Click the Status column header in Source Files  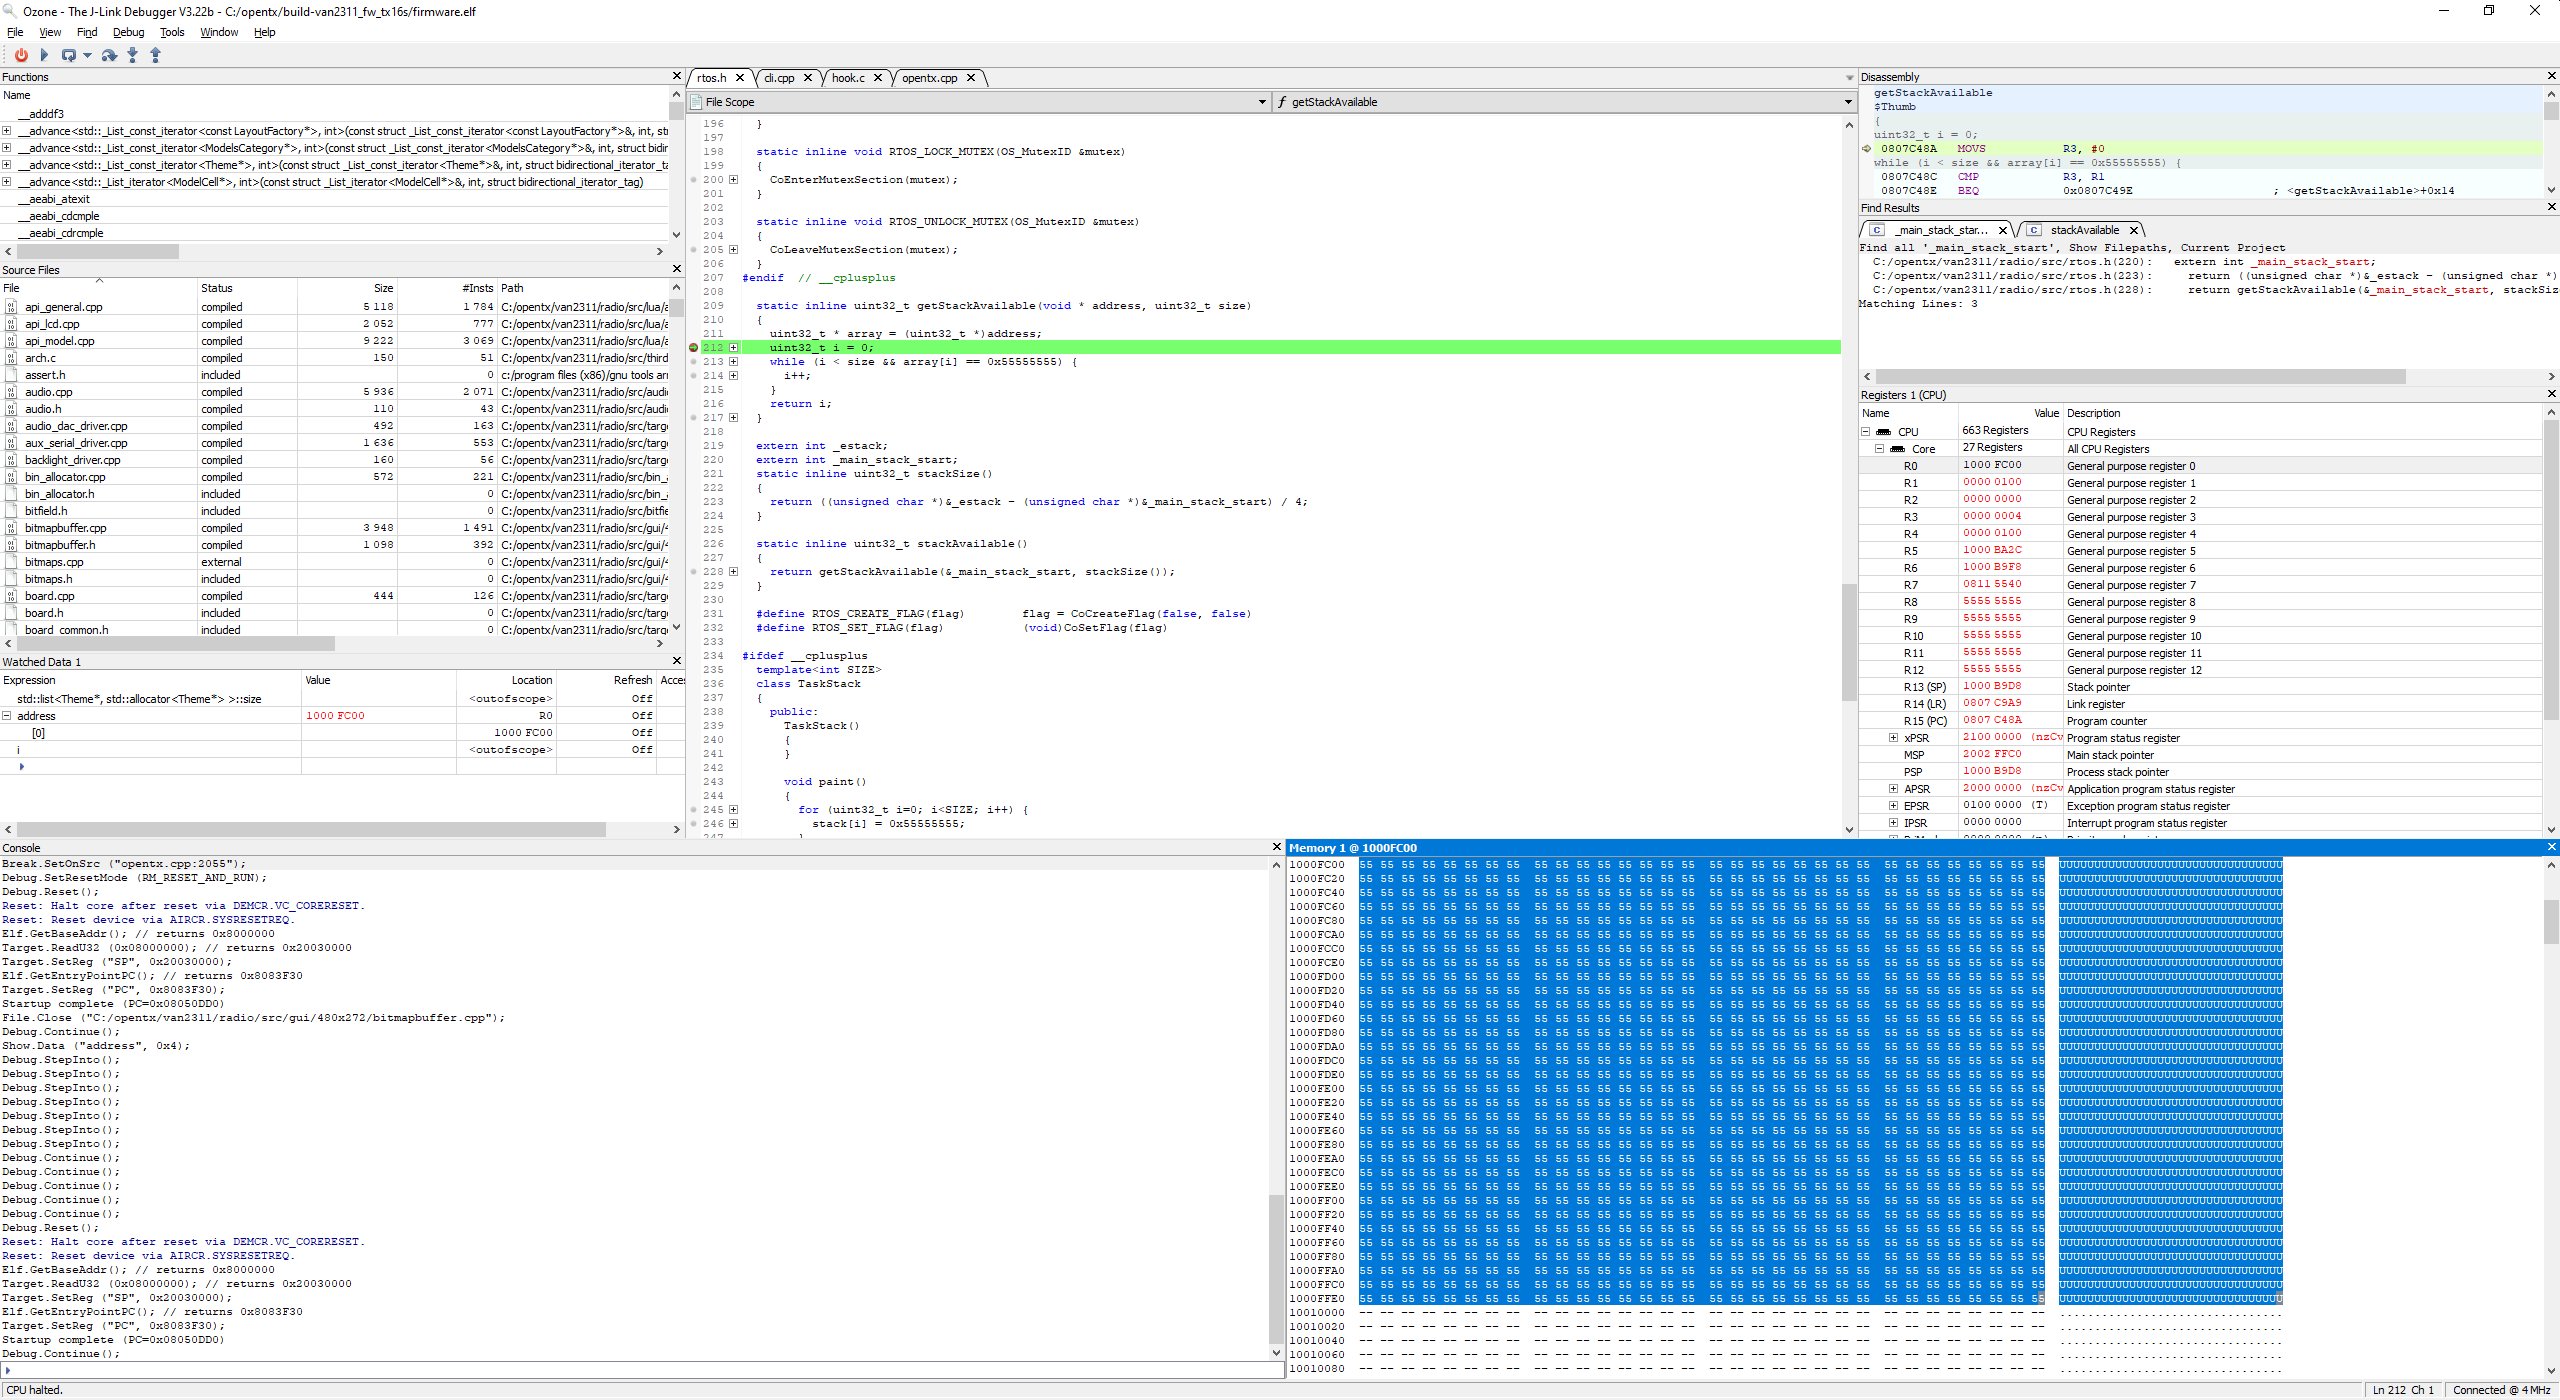[x=217, y=288]
